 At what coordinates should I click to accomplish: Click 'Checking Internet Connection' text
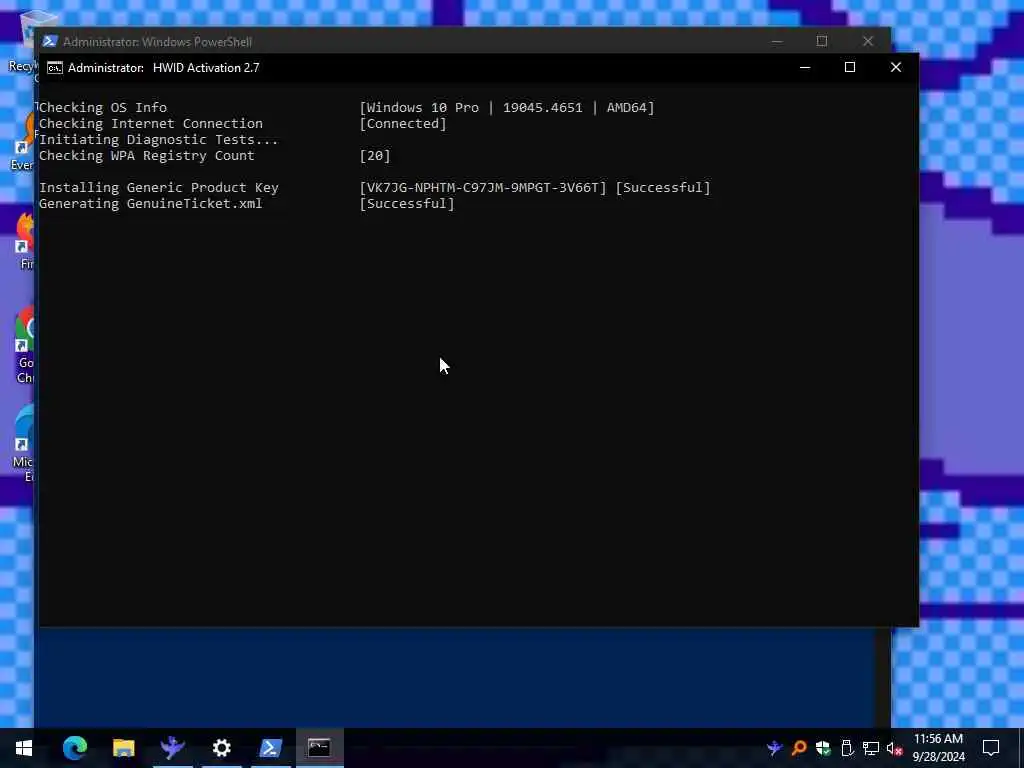pyautogui.click(x=151, y=123)
